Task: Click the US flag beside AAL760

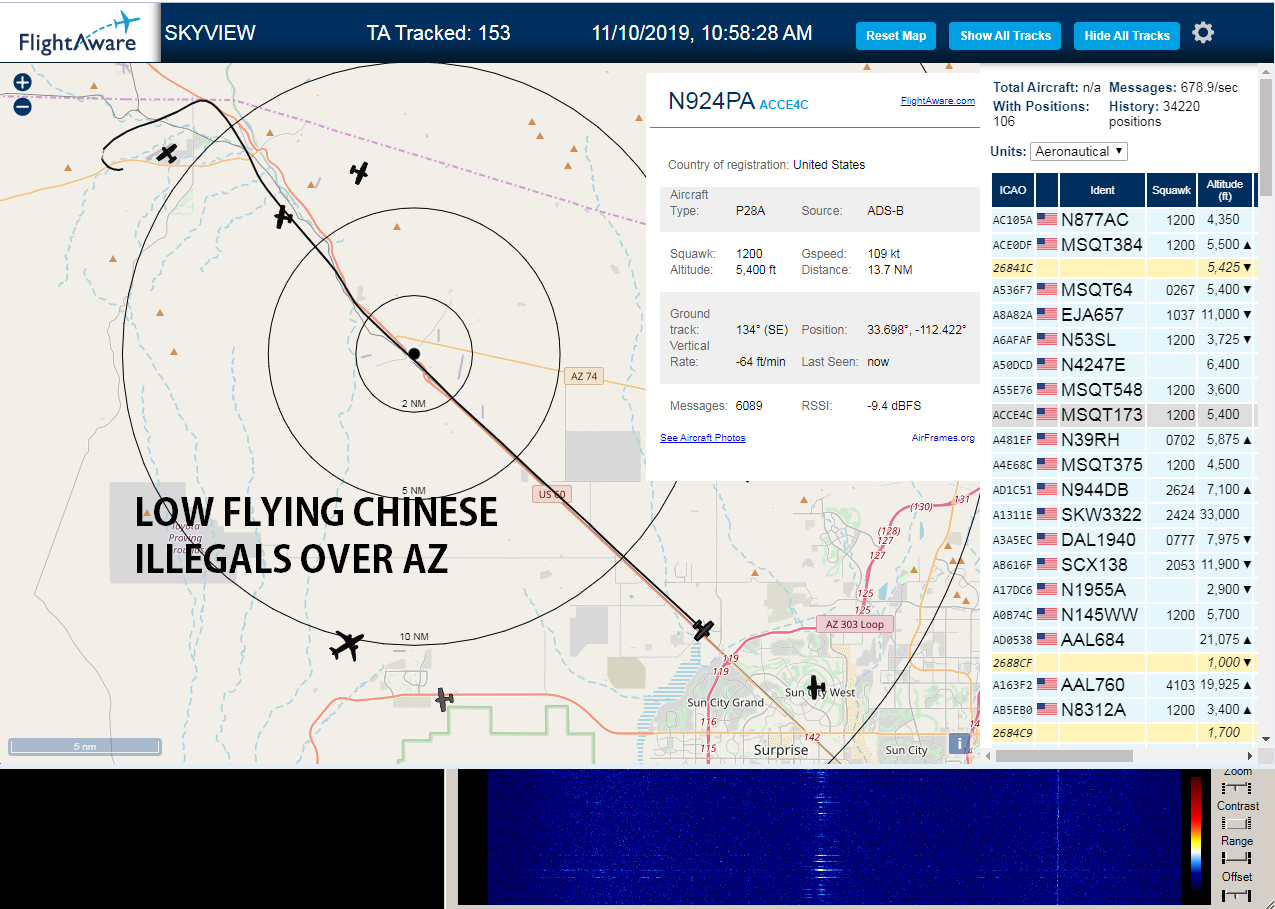Action: (1047, 684)
